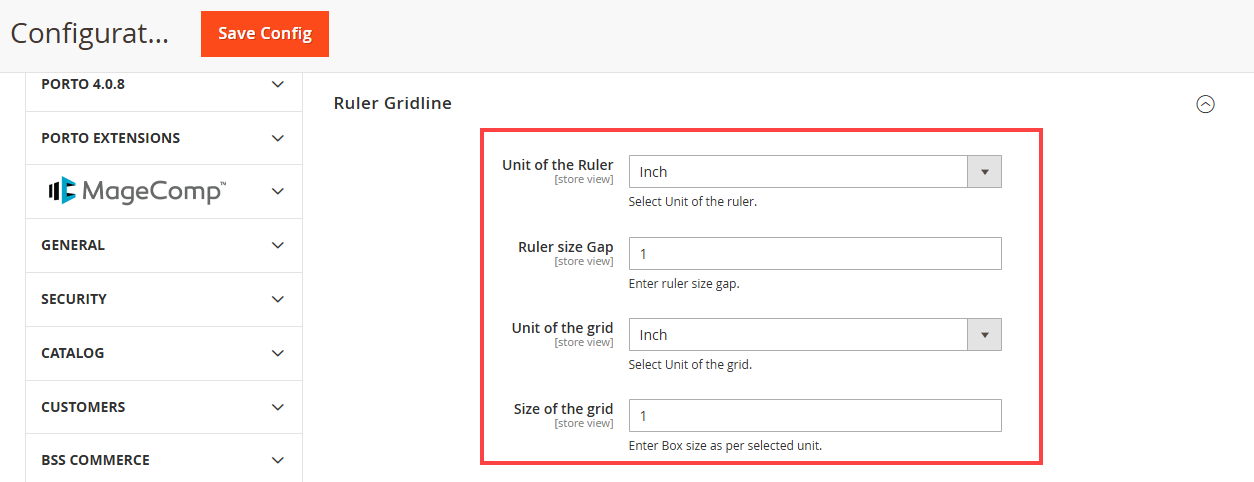Screen dimensions: 1254x482
Task: Open the GENERAL configuration tab
Action: (x=73, y=245)
